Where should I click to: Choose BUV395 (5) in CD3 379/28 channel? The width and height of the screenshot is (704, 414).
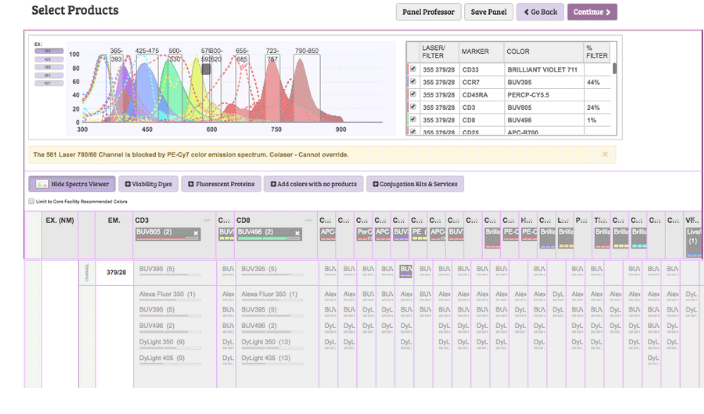[170, 270]
